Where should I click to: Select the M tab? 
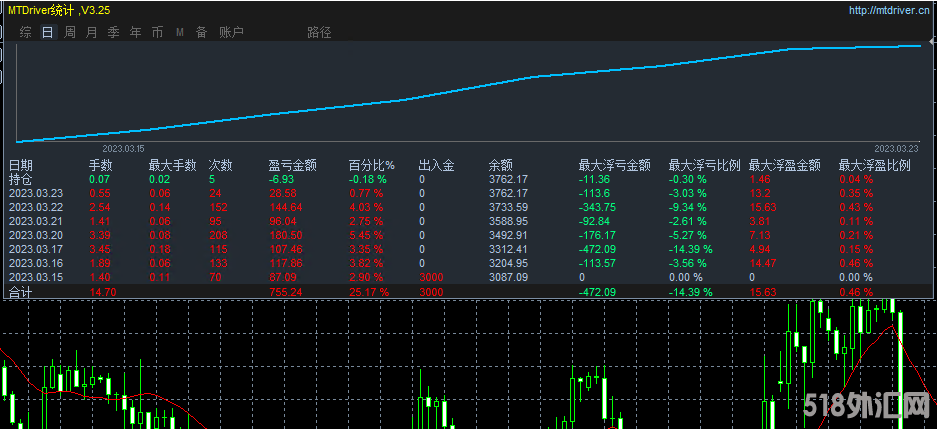(180, 32)
